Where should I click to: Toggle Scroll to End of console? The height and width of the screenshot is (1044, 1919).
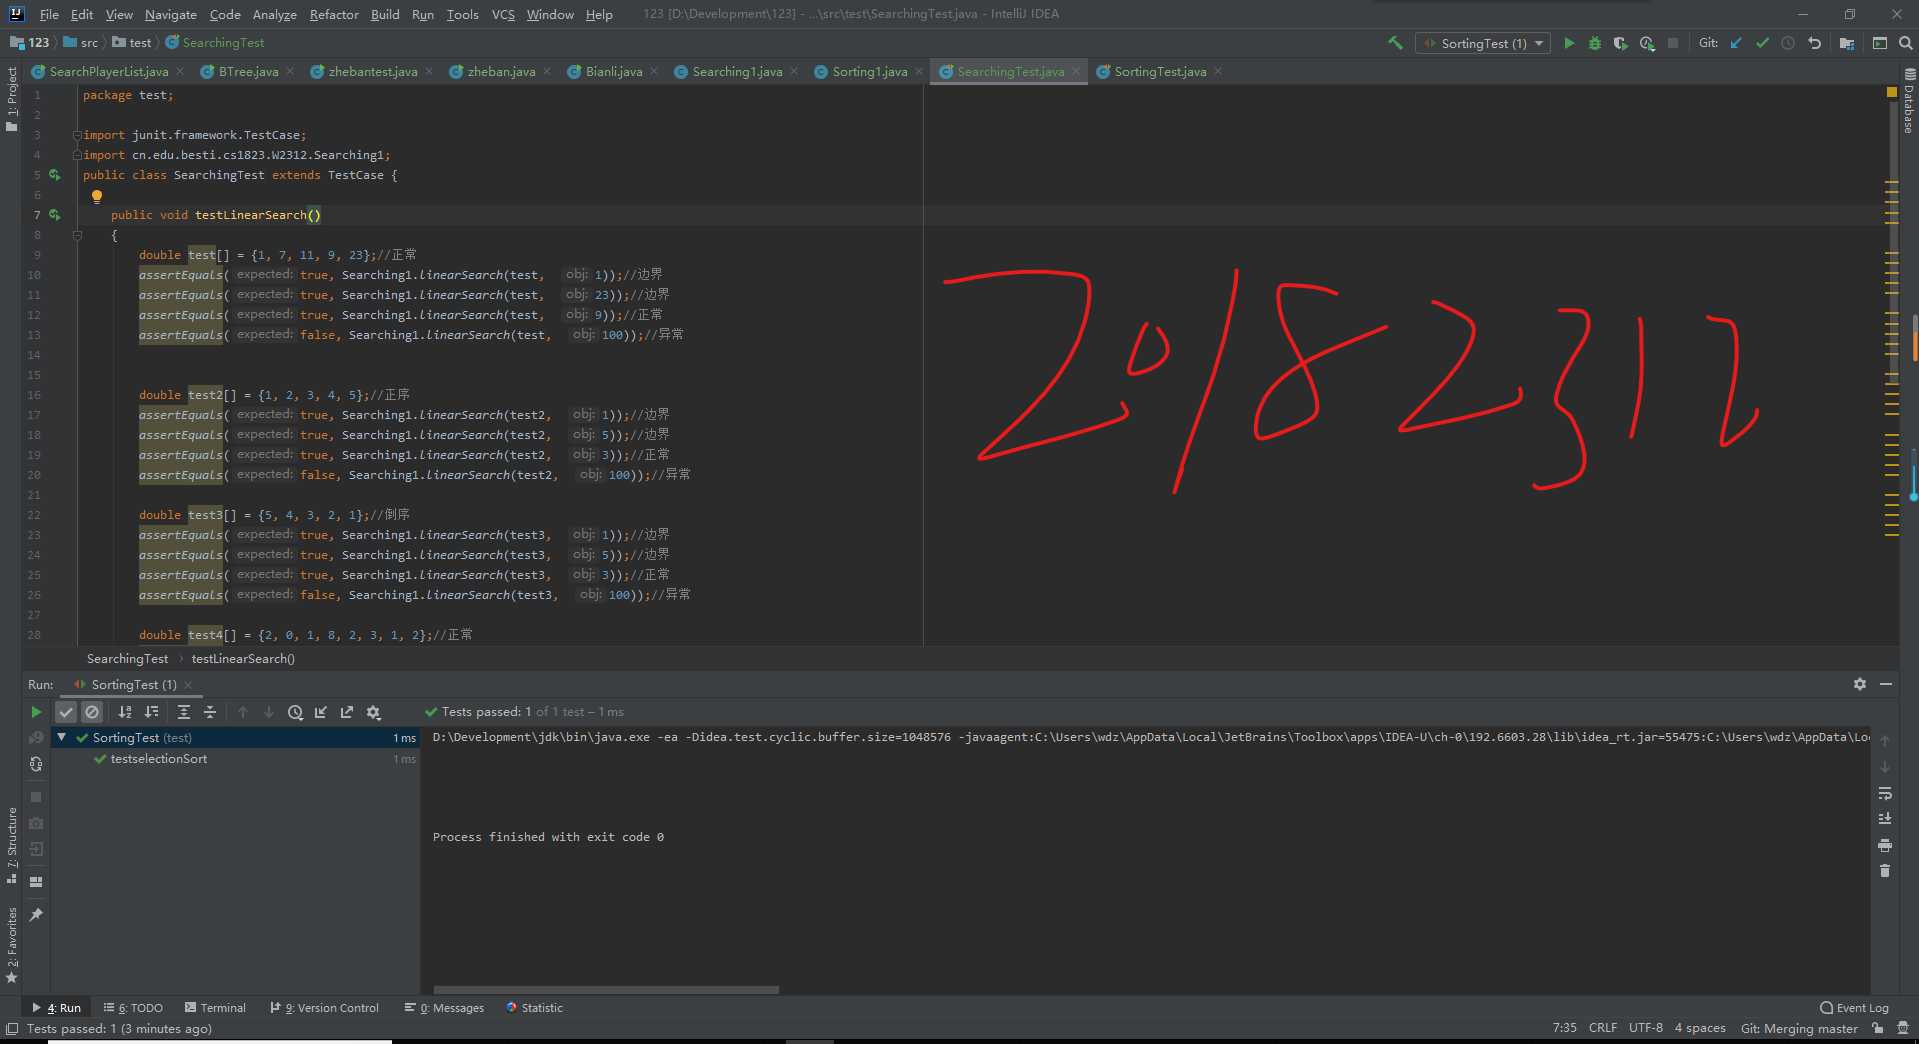click(x=1885, y=819)
